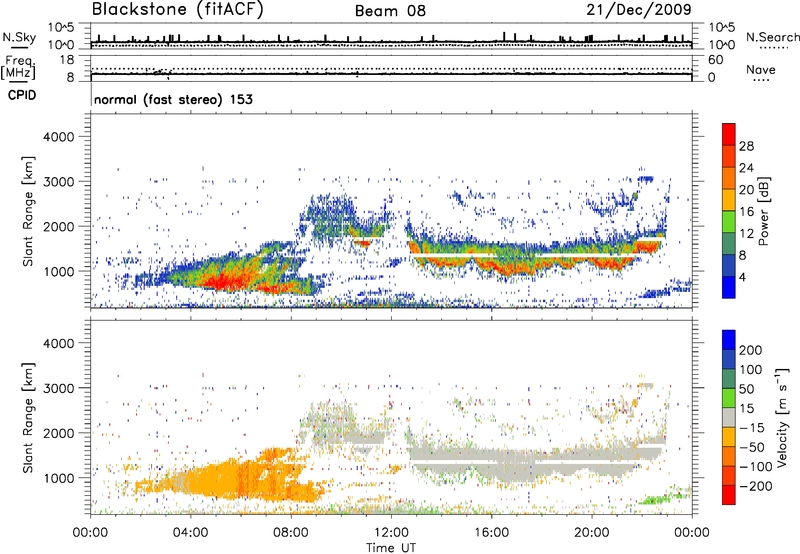This screenshot has width=800, height=554.
Task: Pick the blue top segment of the Velocity colorbar
Action: 729,340
